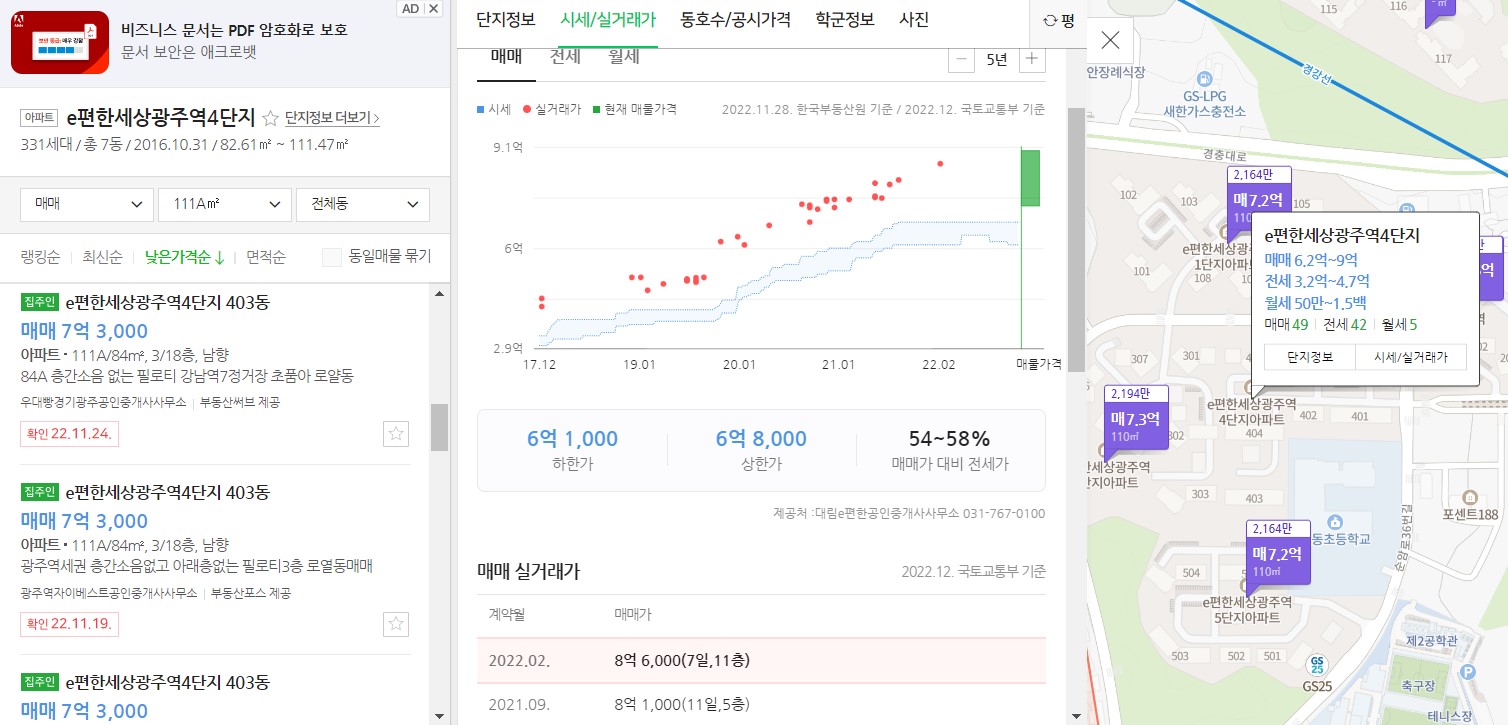The width and height of the screenshot is (1508, 725).
Task: Click 2022.02. 8억 6,000 transaction row
Action: [x=762, y=661]
